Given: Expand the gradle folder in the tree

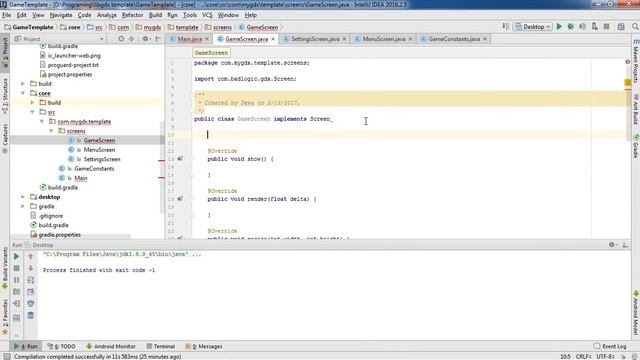Looking at the screenshot, I should (23, 206).
